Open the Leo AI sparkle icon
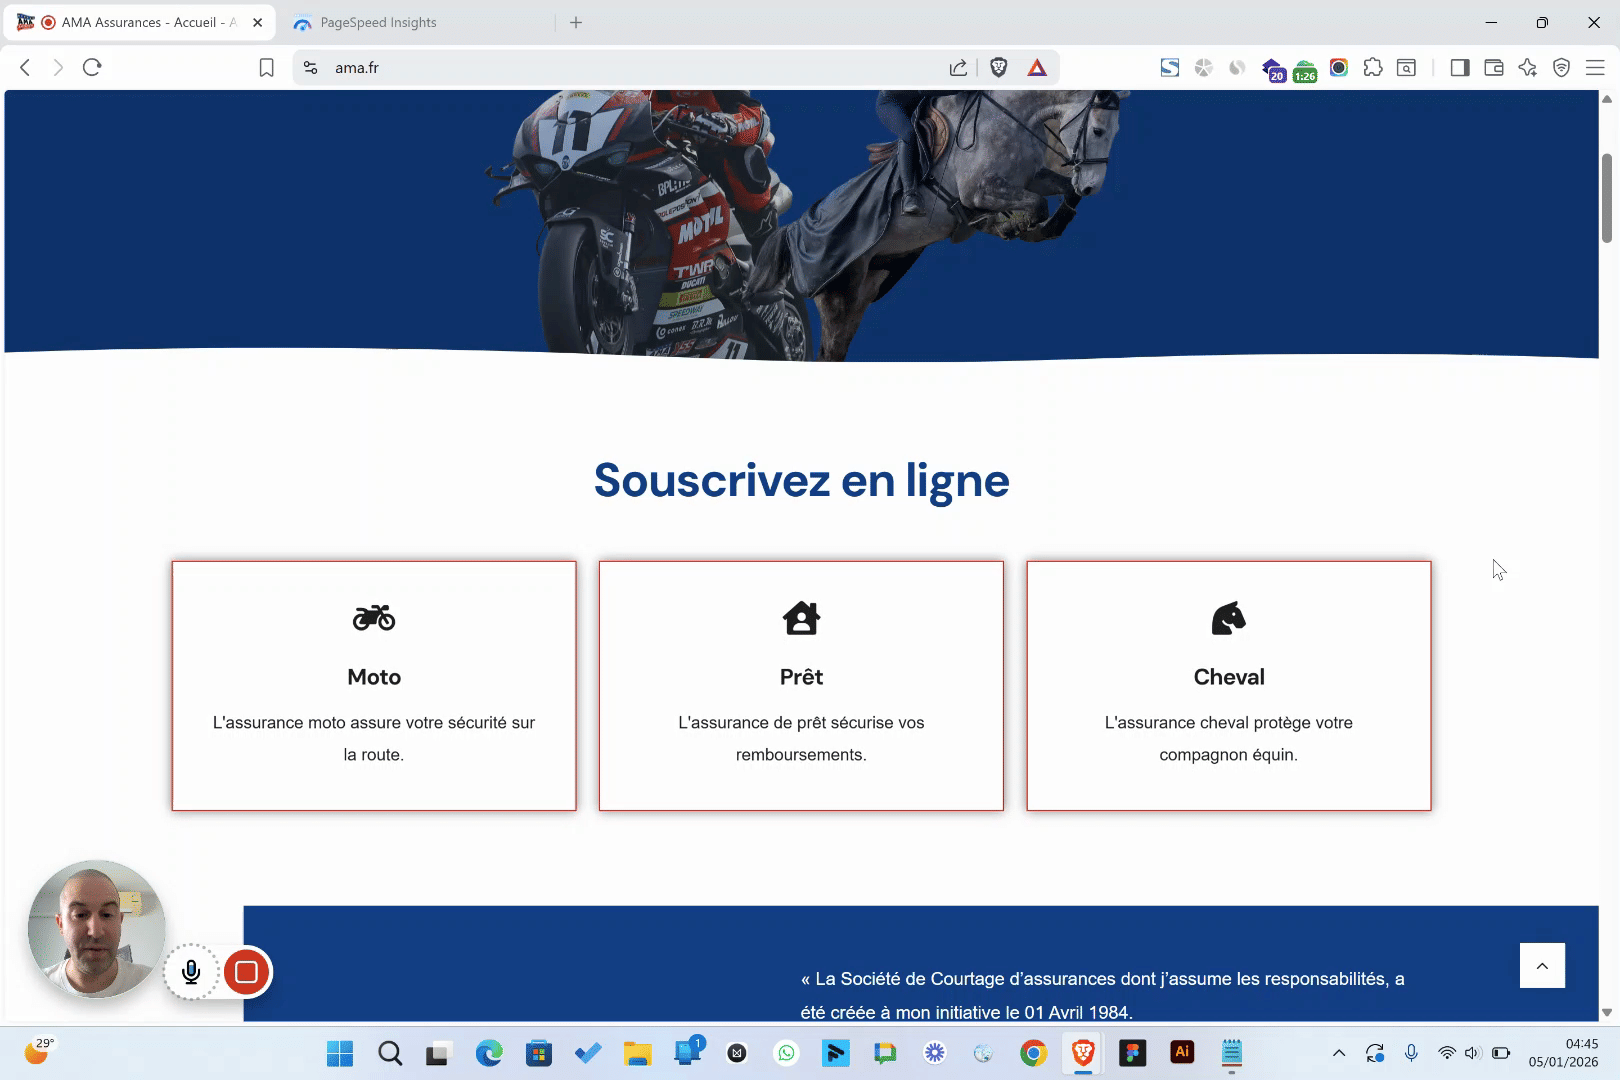 point(1527,67)
